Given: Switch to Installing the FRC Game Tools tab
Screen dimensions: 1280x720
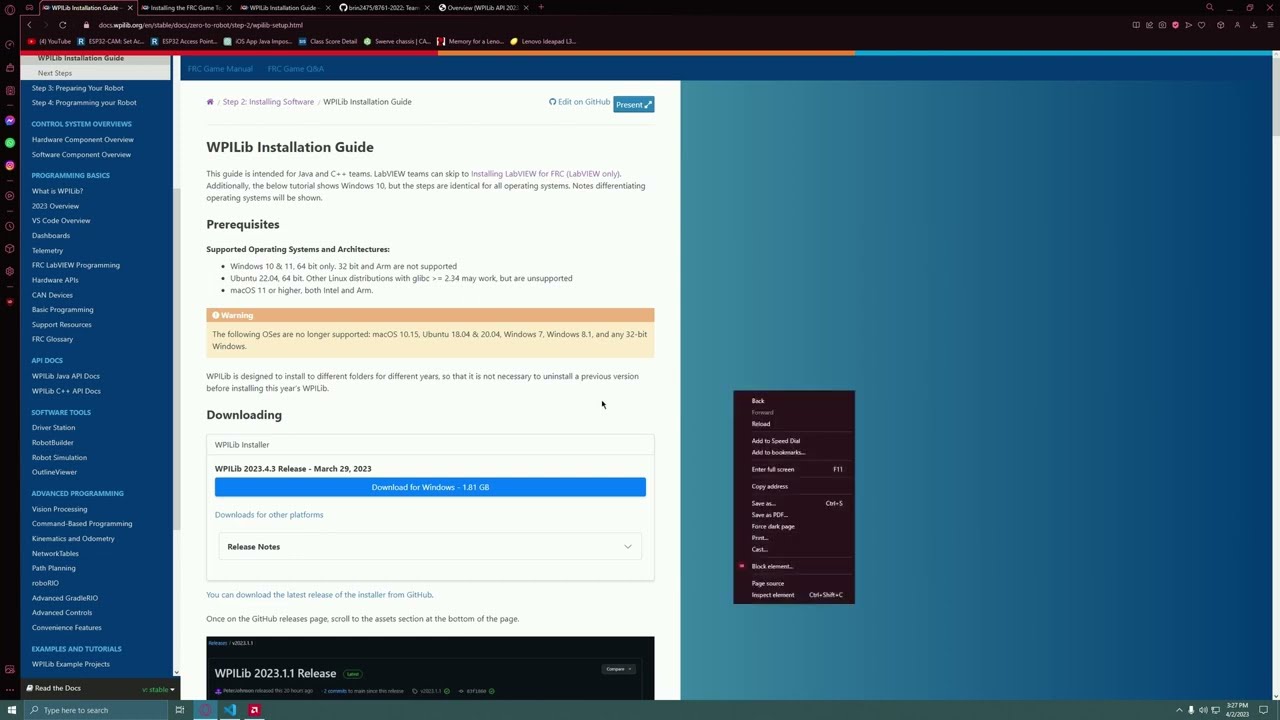Looking at the screenshot, I should (x=185, y=8).
